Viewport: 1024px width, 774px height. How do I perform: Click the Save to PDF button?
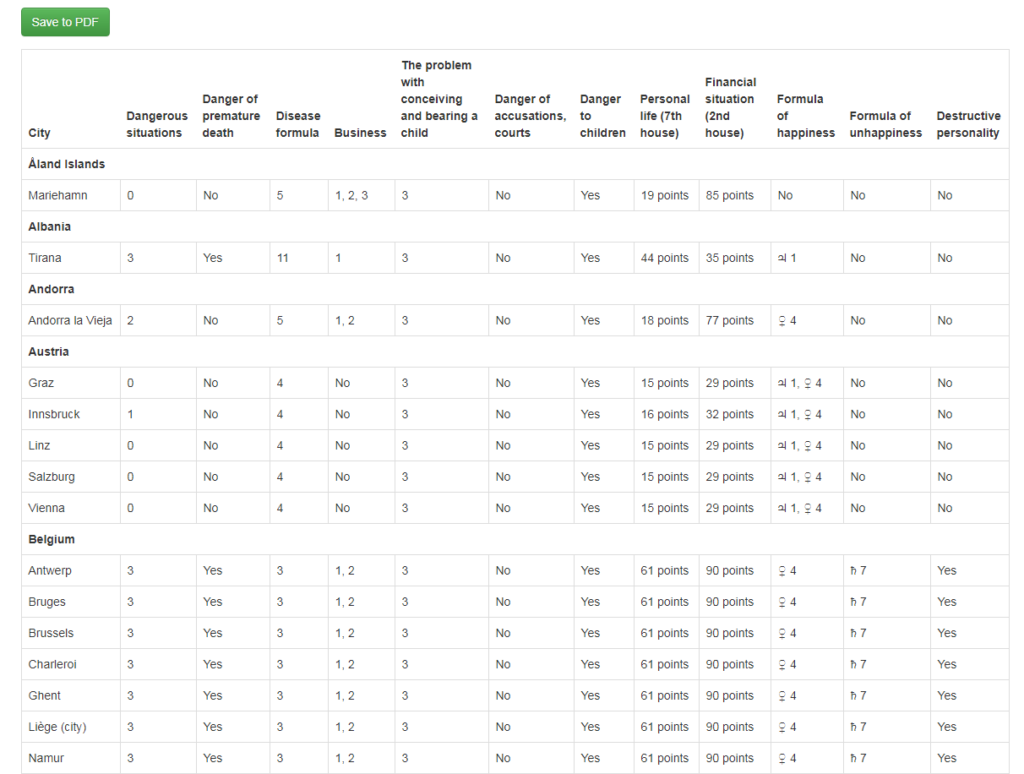(x=65, y=22)
